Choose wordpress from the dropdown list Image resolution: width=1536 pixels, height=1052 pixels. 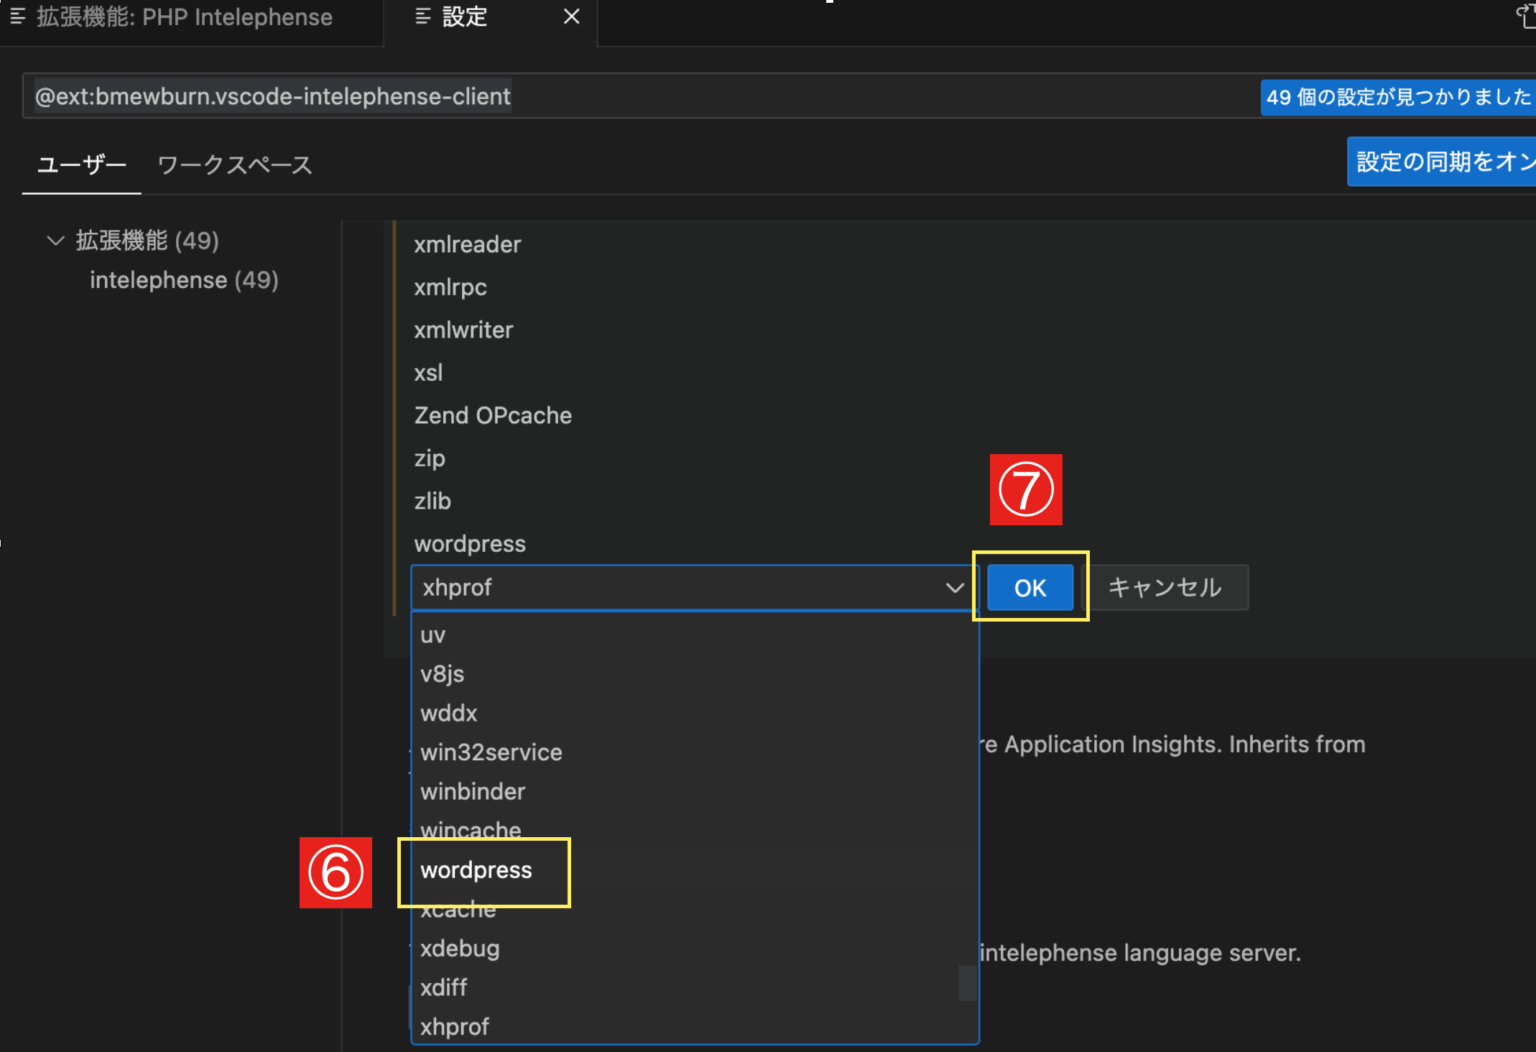tap(476, 870)
